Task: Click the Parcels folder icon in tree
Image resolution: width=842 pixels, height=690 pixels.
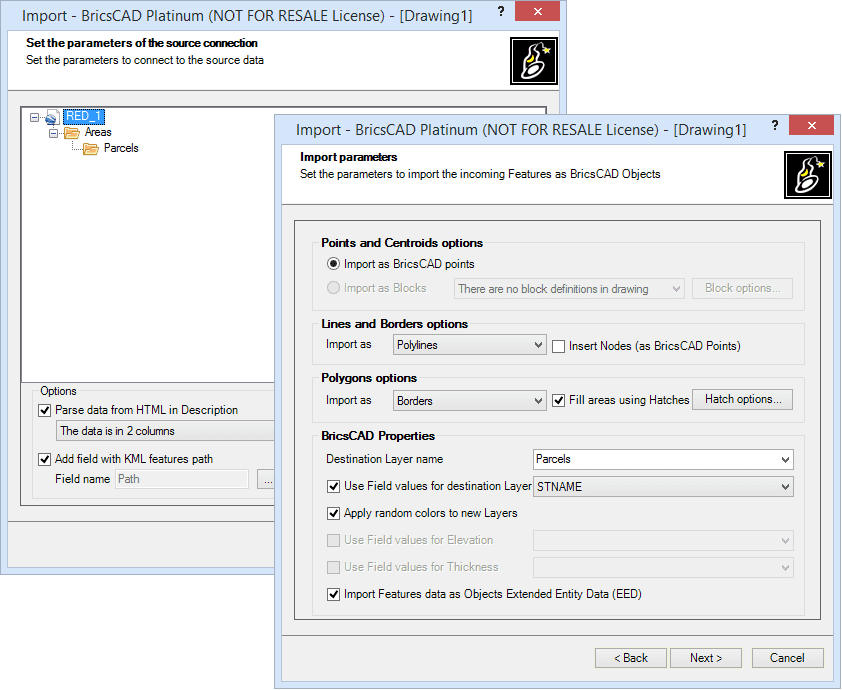Action: click(90, 149)
